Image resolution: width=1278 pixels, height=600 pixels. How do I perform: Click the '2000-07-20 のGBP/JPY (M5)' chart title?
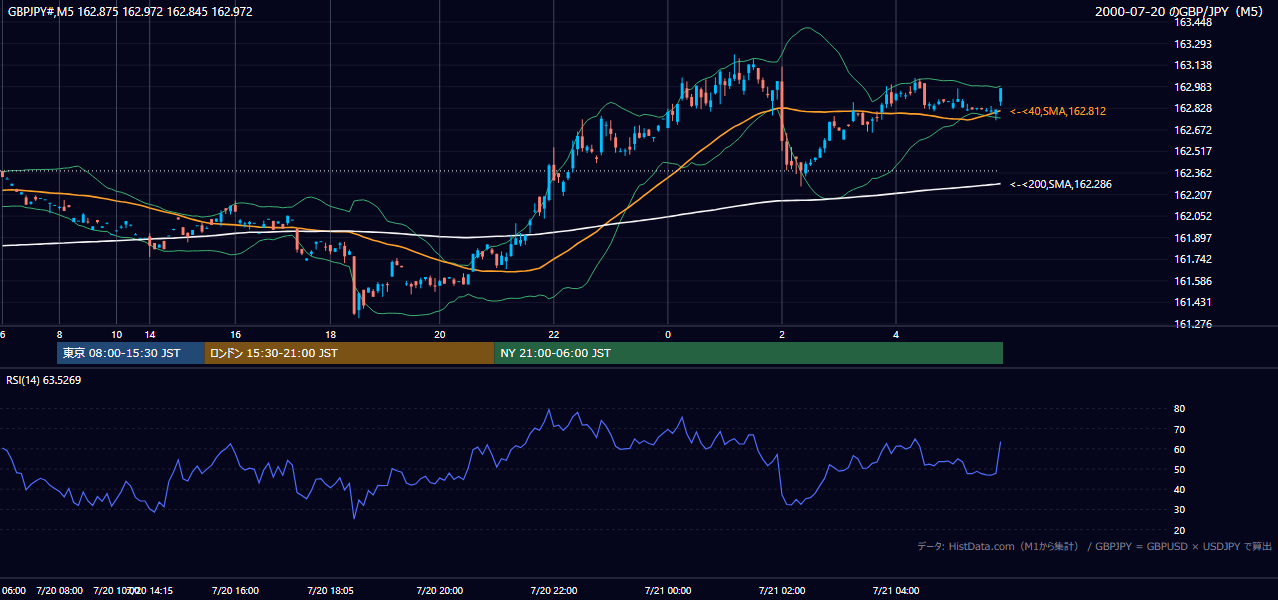coord(1180,12)
